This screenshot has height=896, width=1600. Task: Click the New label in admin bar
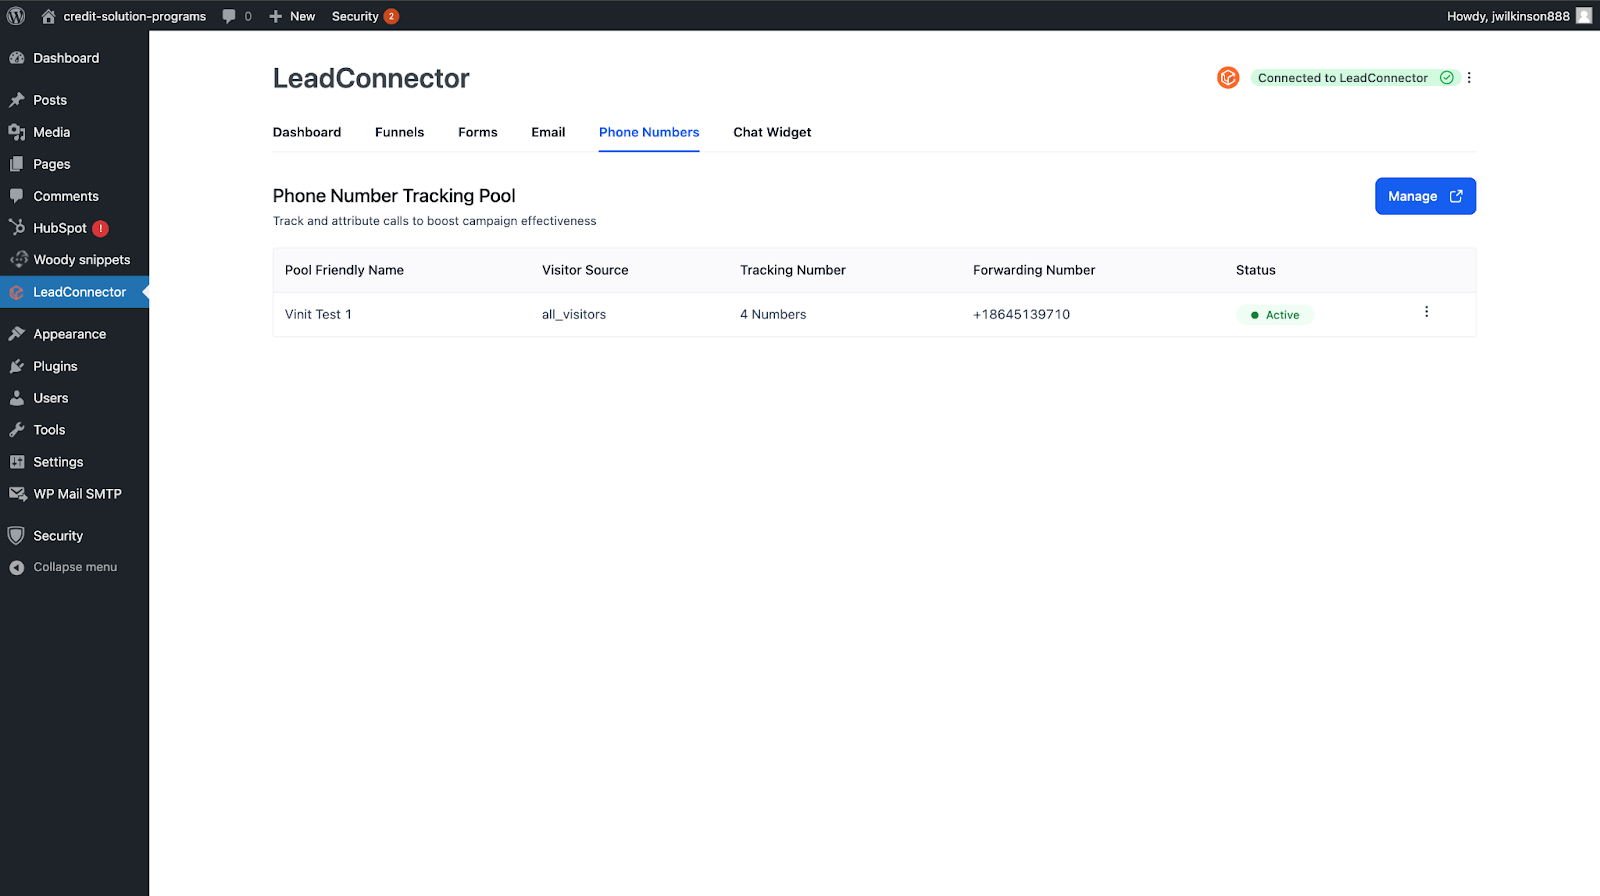[302, 16]
